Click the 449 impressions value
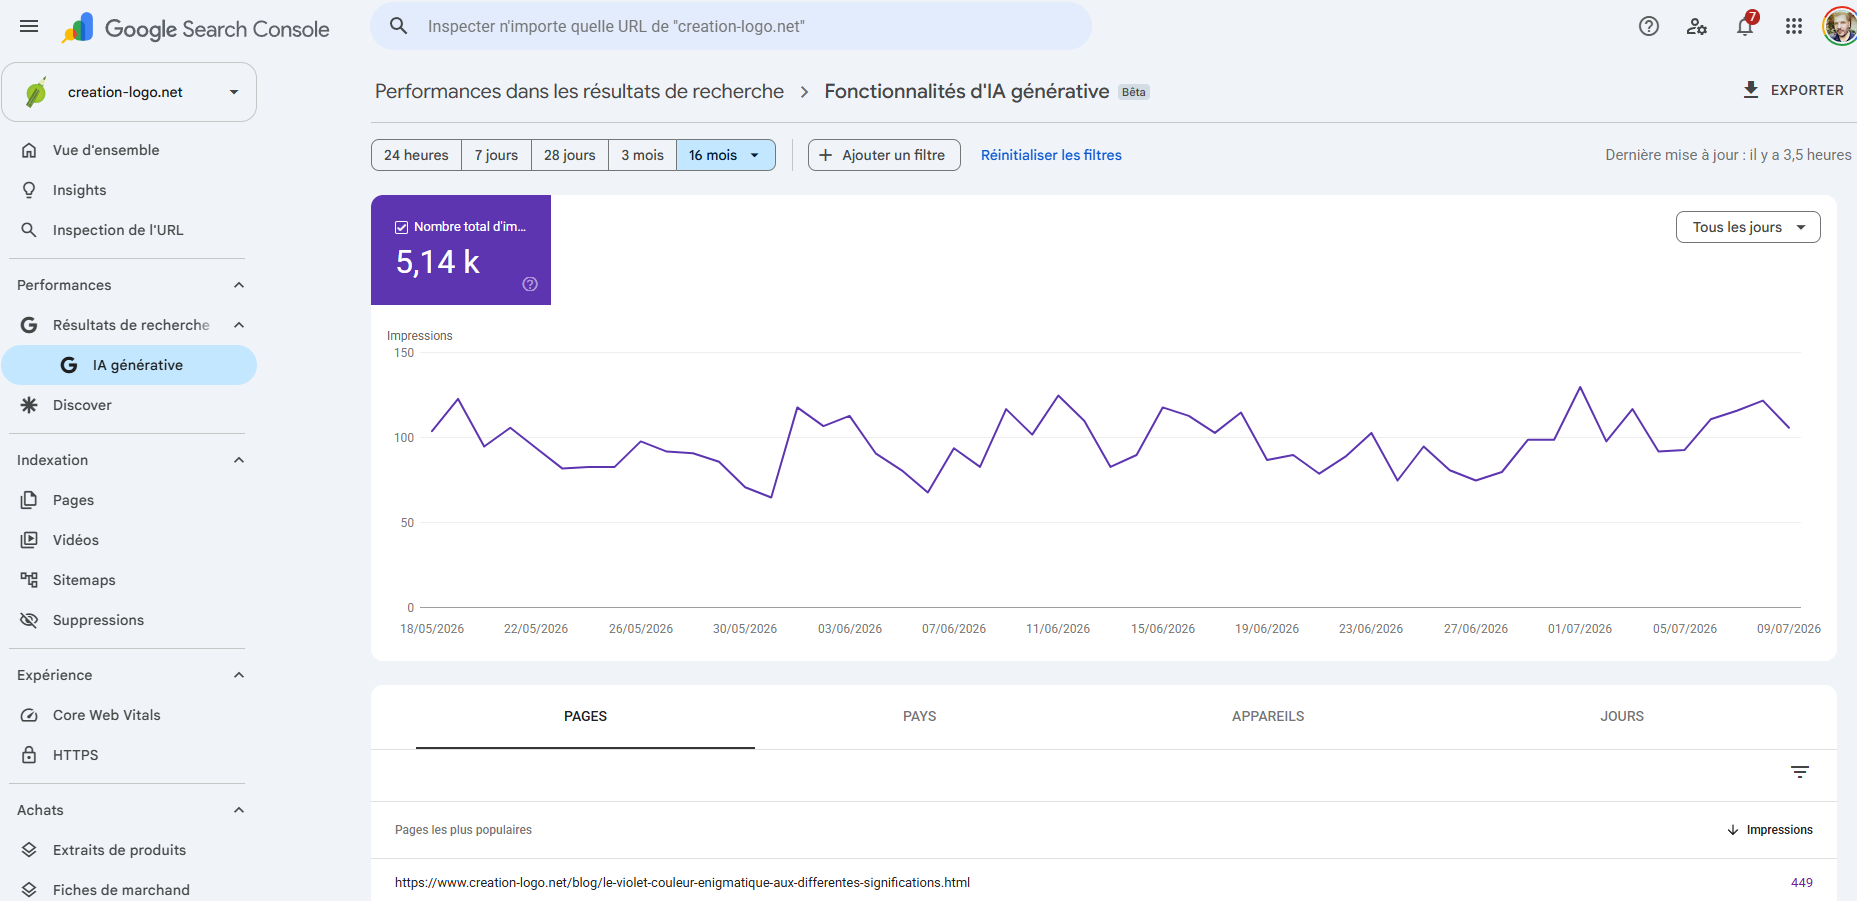The height and width of the screenshot is (901, 1857). click(1802, 882)
